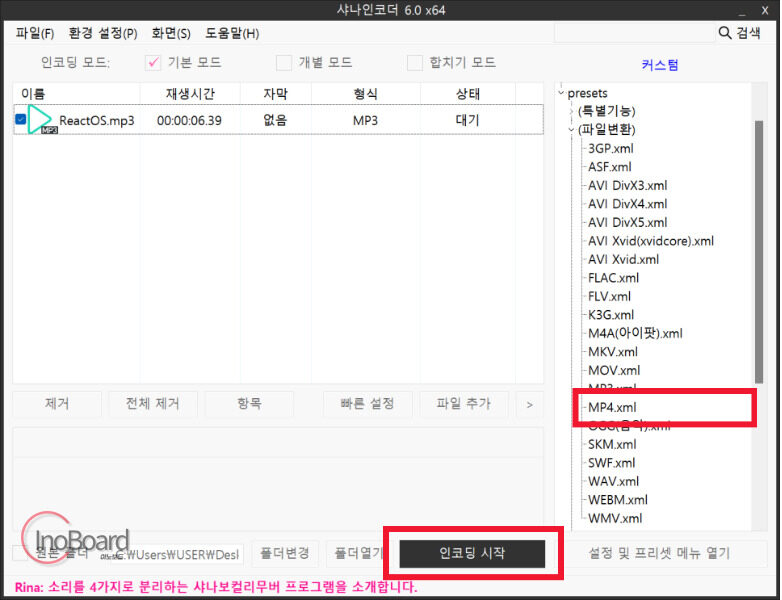This screenshot has width=782, height=600.
Task: Enable the 개별 모드 checkbox
Action: 284,63
